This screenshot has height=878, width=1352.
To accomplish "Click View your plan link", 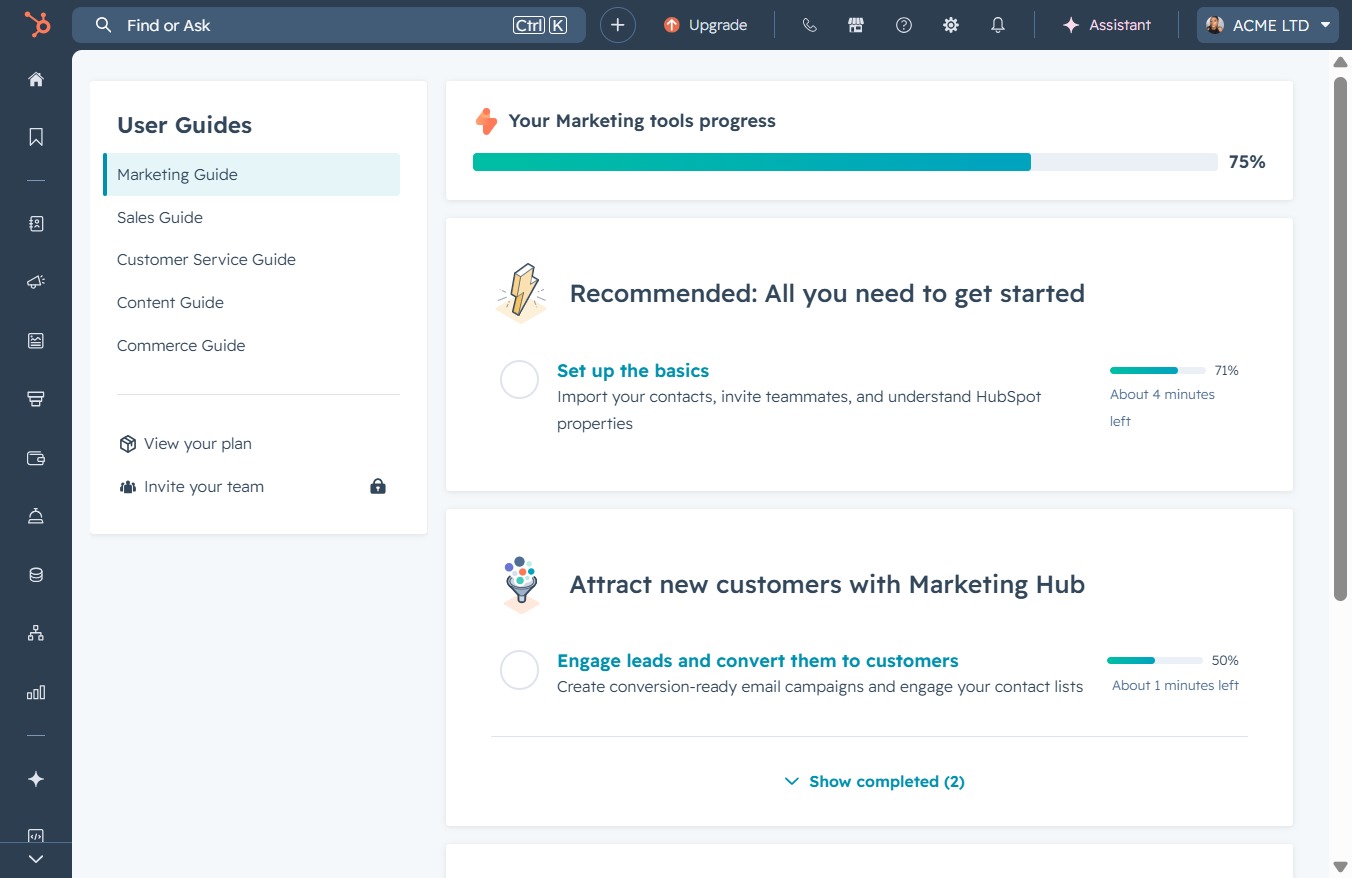I will [185, 443].
